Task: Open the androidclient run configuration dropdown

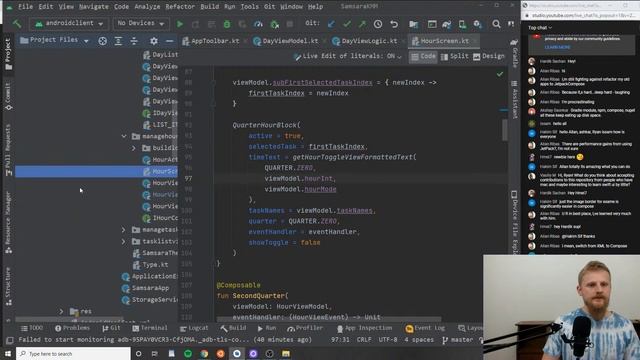Action: pos(69,24)
